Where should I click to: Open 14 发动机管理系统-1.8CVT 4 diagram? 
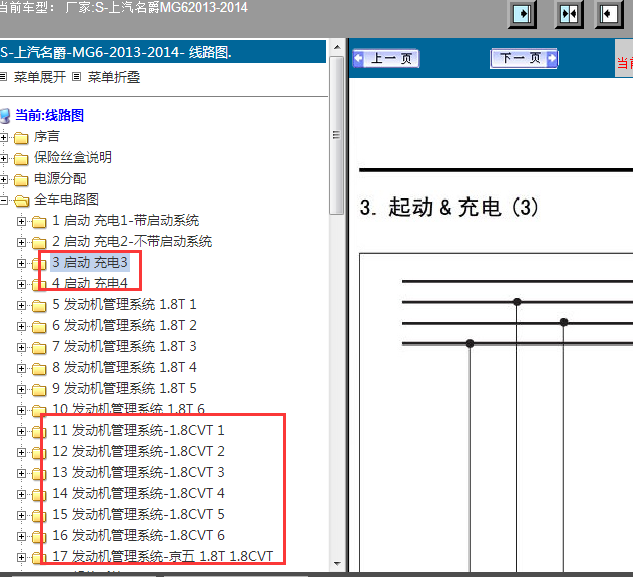[x=138, y=493]
